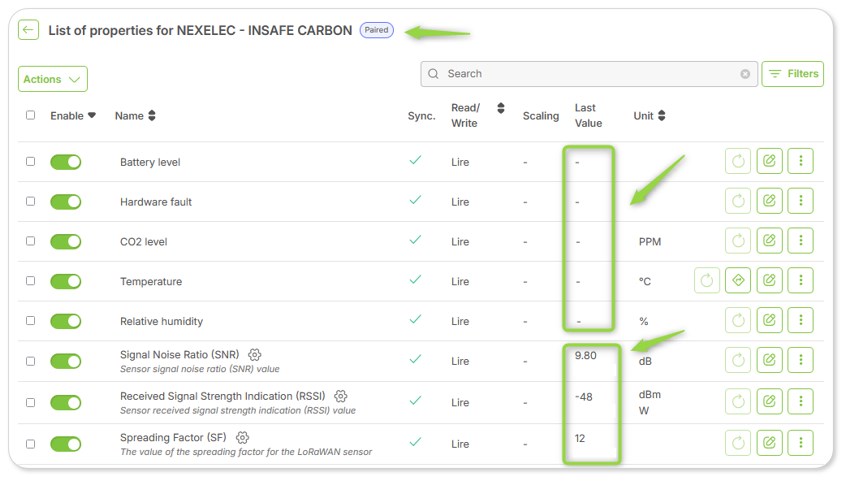
Task: Click the gear icon beside Spreading Factor (SF)
Action: [243, 437]
